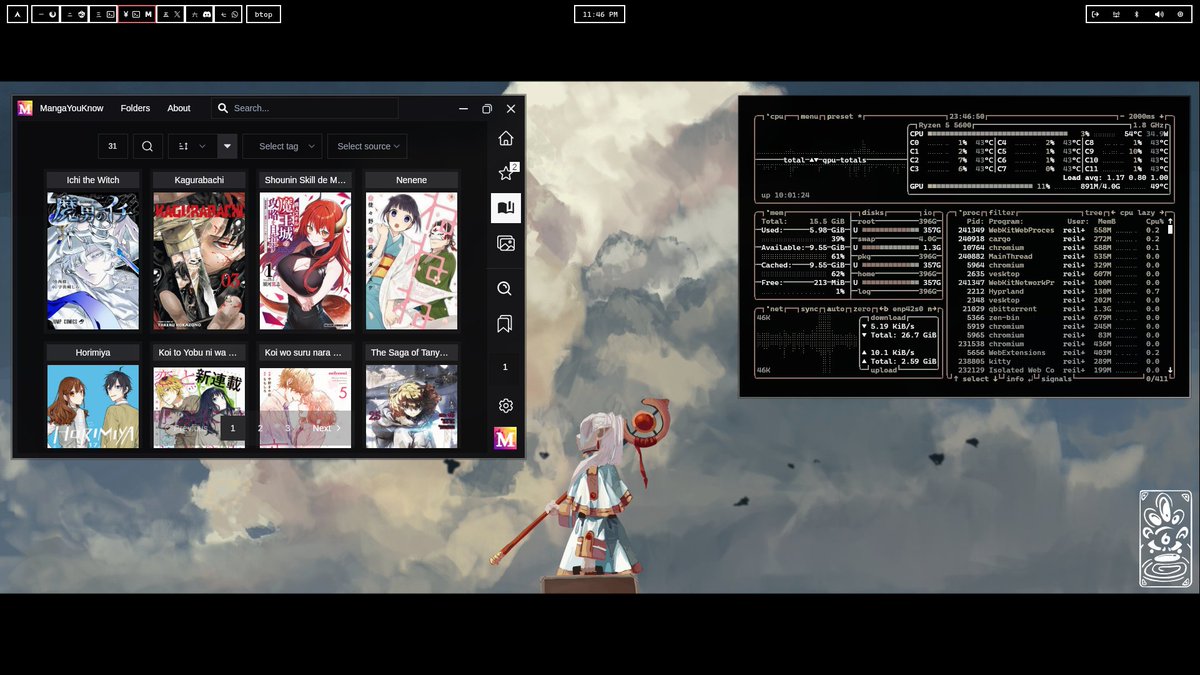Switch to the active terminal workspace in top bar

(137, 14)
